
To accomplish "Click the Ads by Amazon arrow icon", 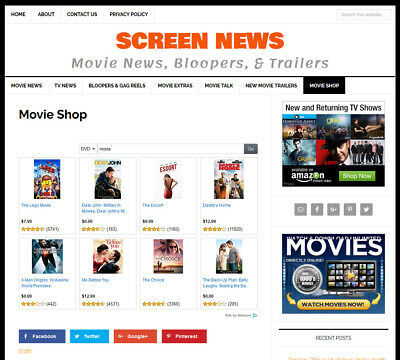I will pyautogui.click(x=255, y=315).
